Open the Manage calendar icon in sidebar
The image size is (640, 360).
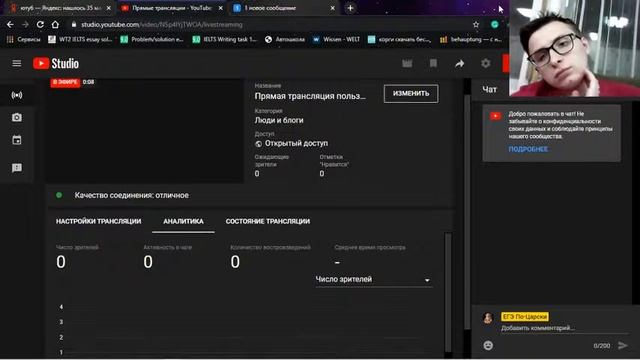pyautogui.click(x=17, y=140)
